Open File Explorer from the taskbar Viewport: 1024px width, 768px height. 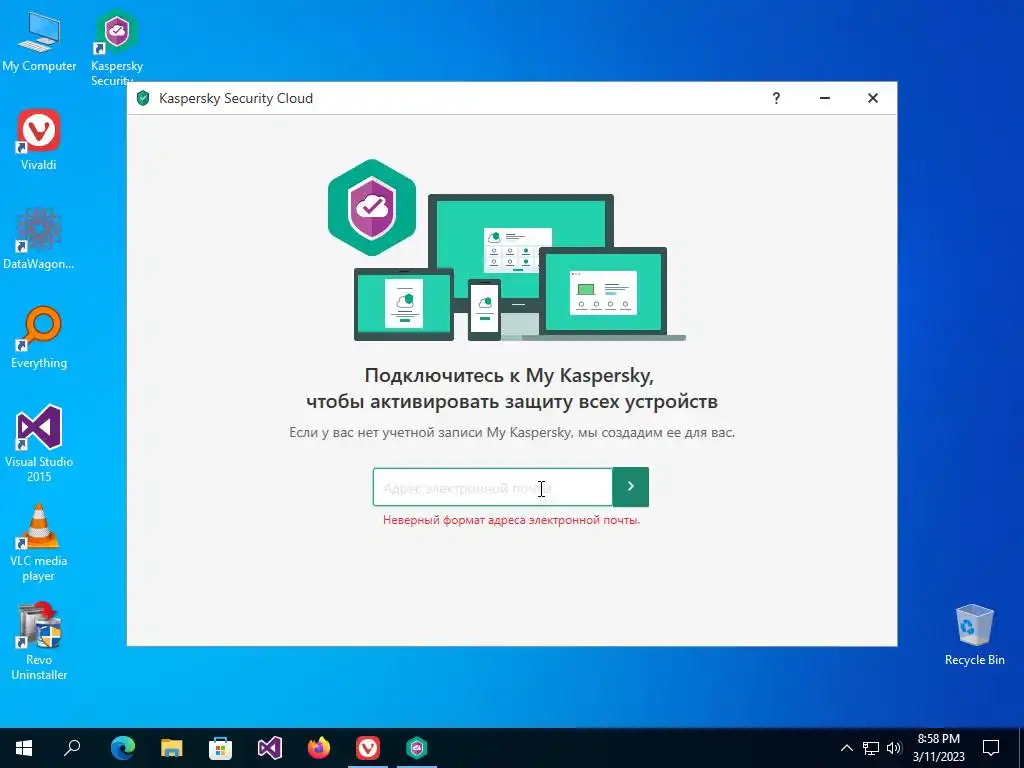coord(172,748)
